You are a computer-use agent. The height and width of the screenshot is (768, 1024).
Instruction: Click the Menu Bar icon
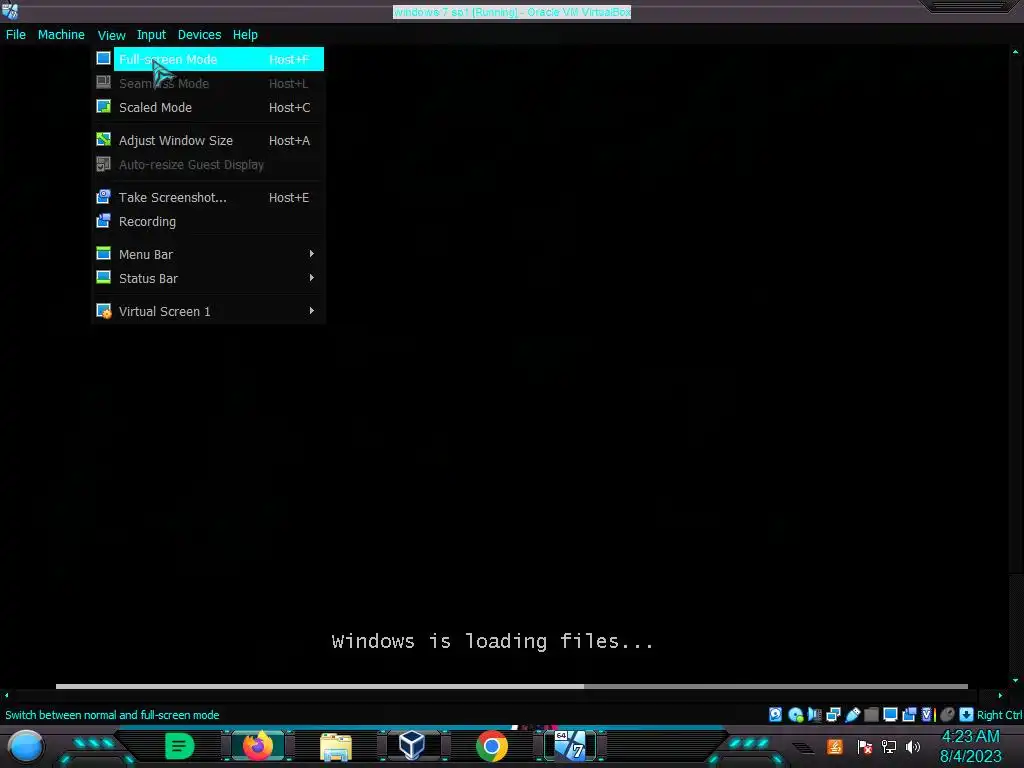point(103,253)
